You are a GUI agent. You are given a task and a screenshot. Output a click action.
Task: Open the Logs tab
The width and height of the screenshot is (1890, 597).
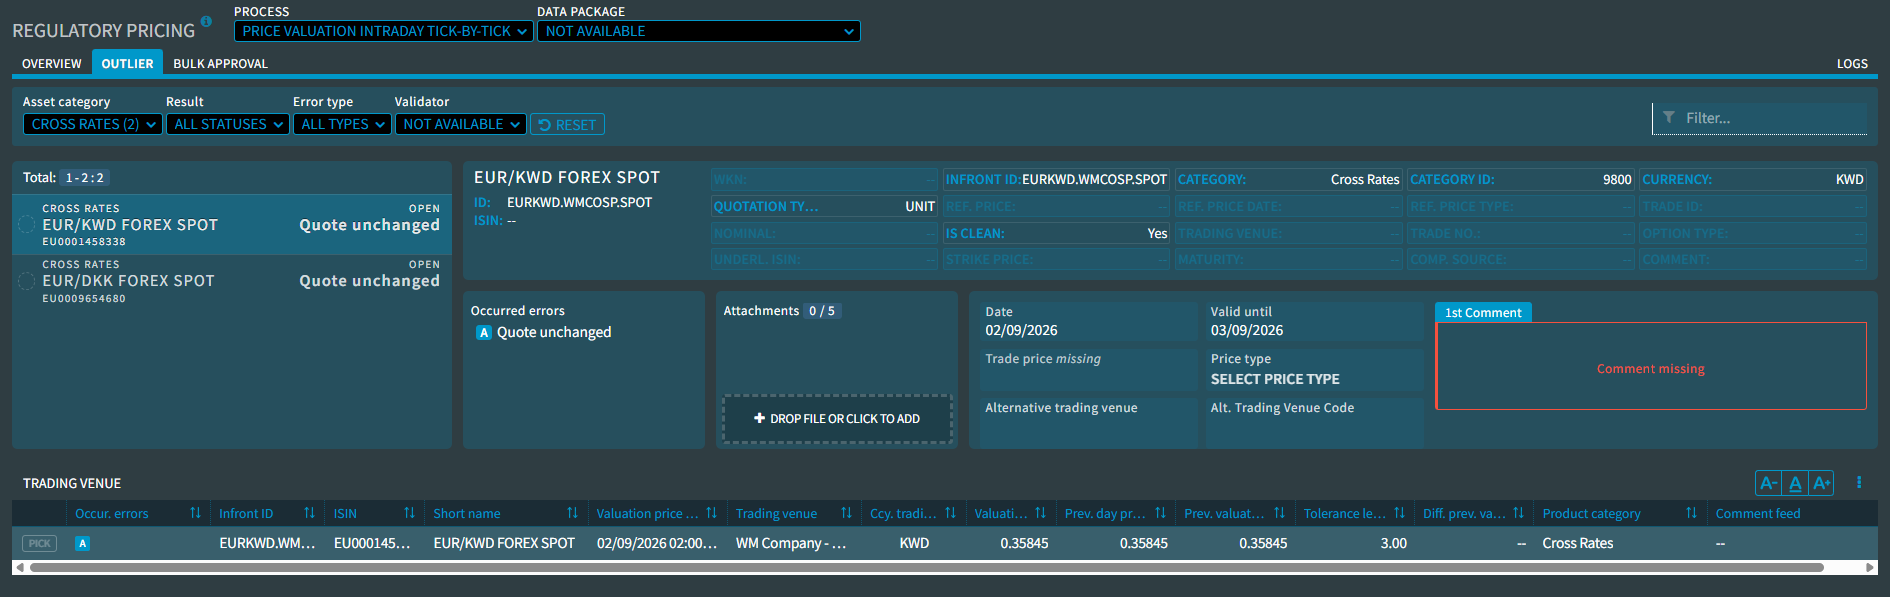pyautogui.click(x=1852, y=63)
